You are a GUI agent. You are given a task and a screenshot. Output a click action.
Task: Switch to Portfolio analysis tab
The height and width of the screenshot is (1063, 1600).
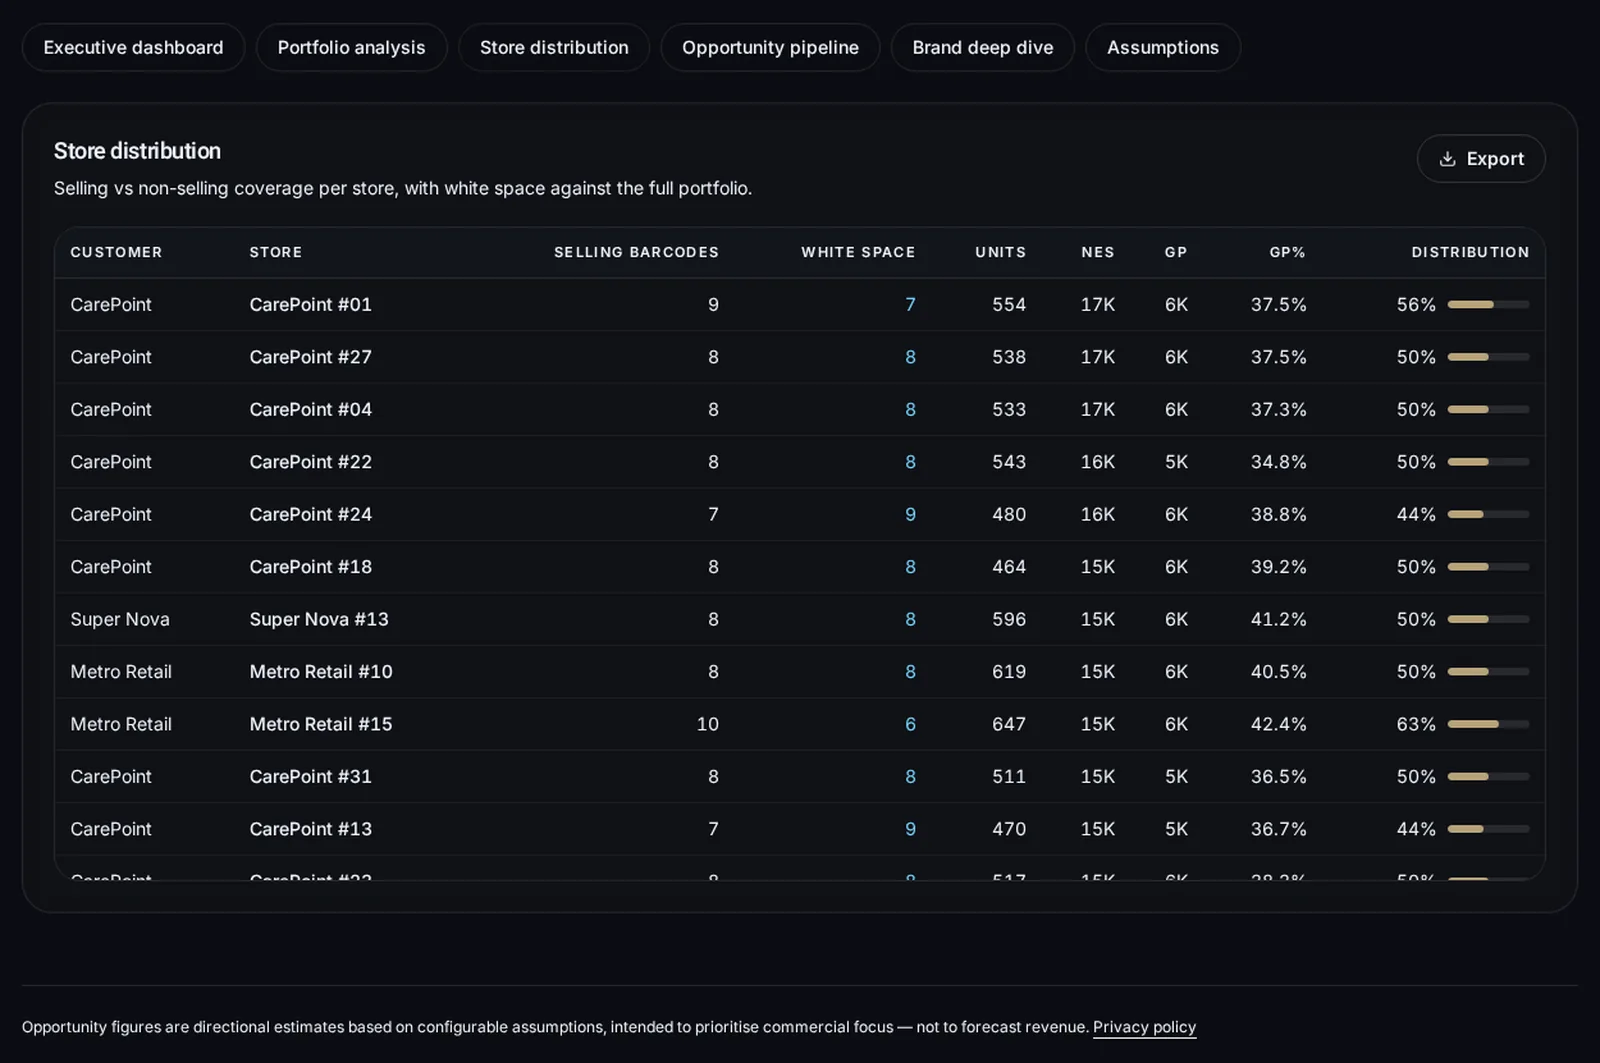point(351,47)
